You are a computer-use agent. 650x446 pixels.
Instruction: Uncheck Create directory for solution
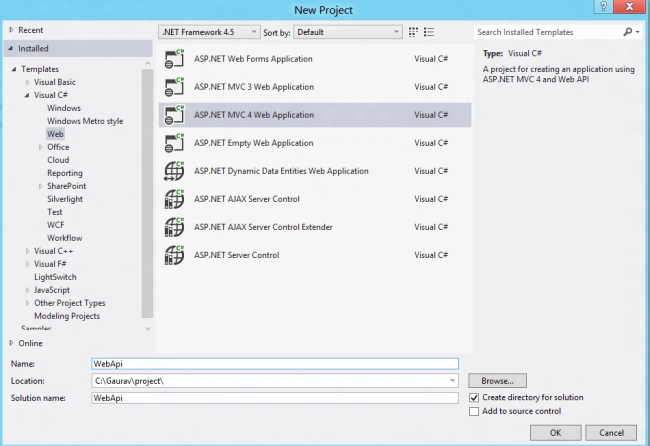coord(474,398)
